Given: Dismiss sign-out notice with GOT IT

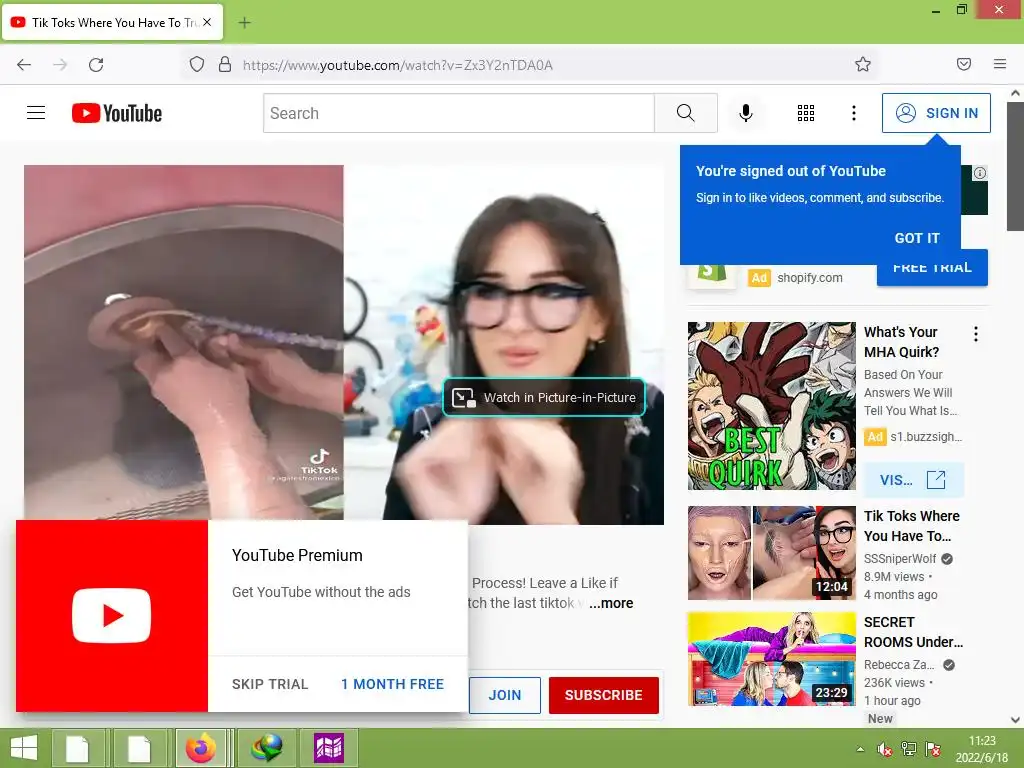Looking at the screenshot, I should pyautogui.click(x=917, y=238).
